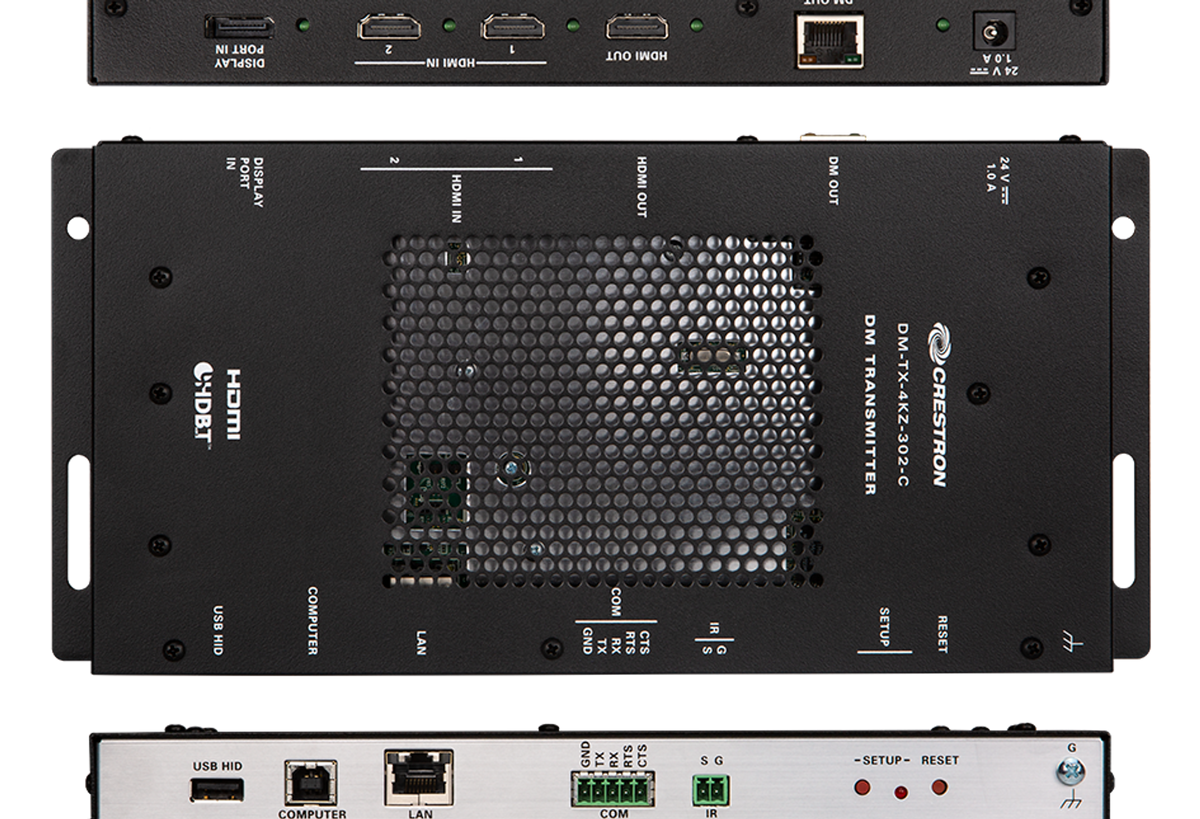Viewport: 1200px width, 819px height.
Task: Click the ground screw on the front panel
Action: click(1072, 771)
